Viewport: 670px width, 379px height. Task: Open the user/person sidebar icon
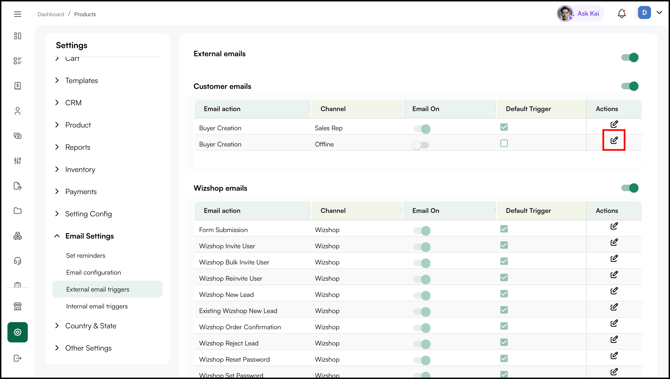(18, 111)
